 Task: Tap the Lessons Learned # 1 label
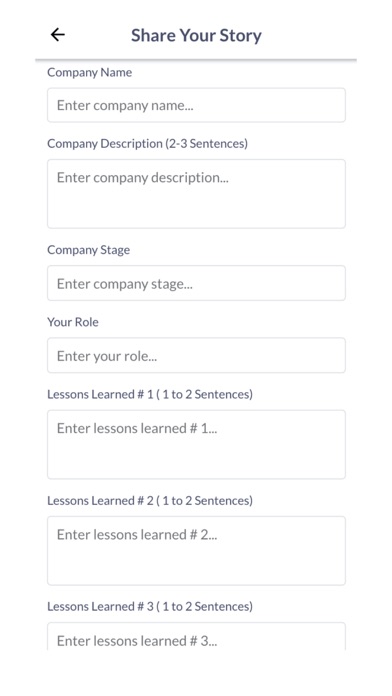[x=150, y=394]
